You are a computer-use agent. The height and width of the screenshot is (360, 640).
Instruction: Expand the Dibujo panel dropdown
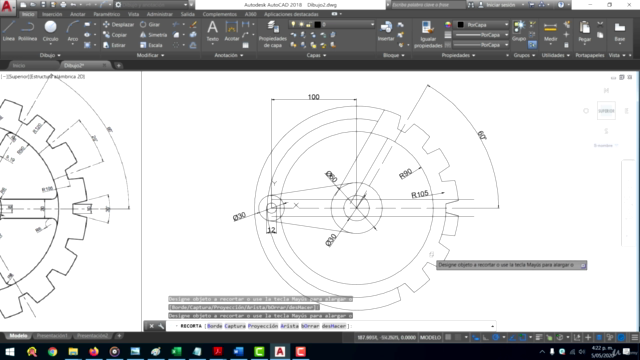(x=51, y=55)
